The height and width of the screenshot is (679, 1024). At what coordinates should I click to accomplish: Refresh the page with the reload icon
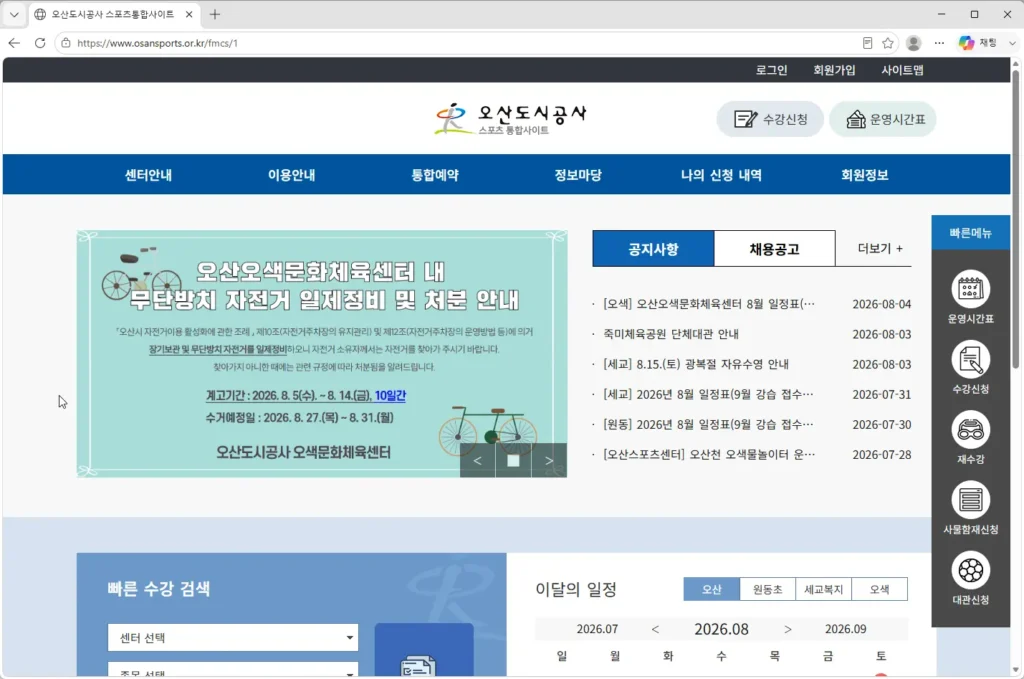40,43
